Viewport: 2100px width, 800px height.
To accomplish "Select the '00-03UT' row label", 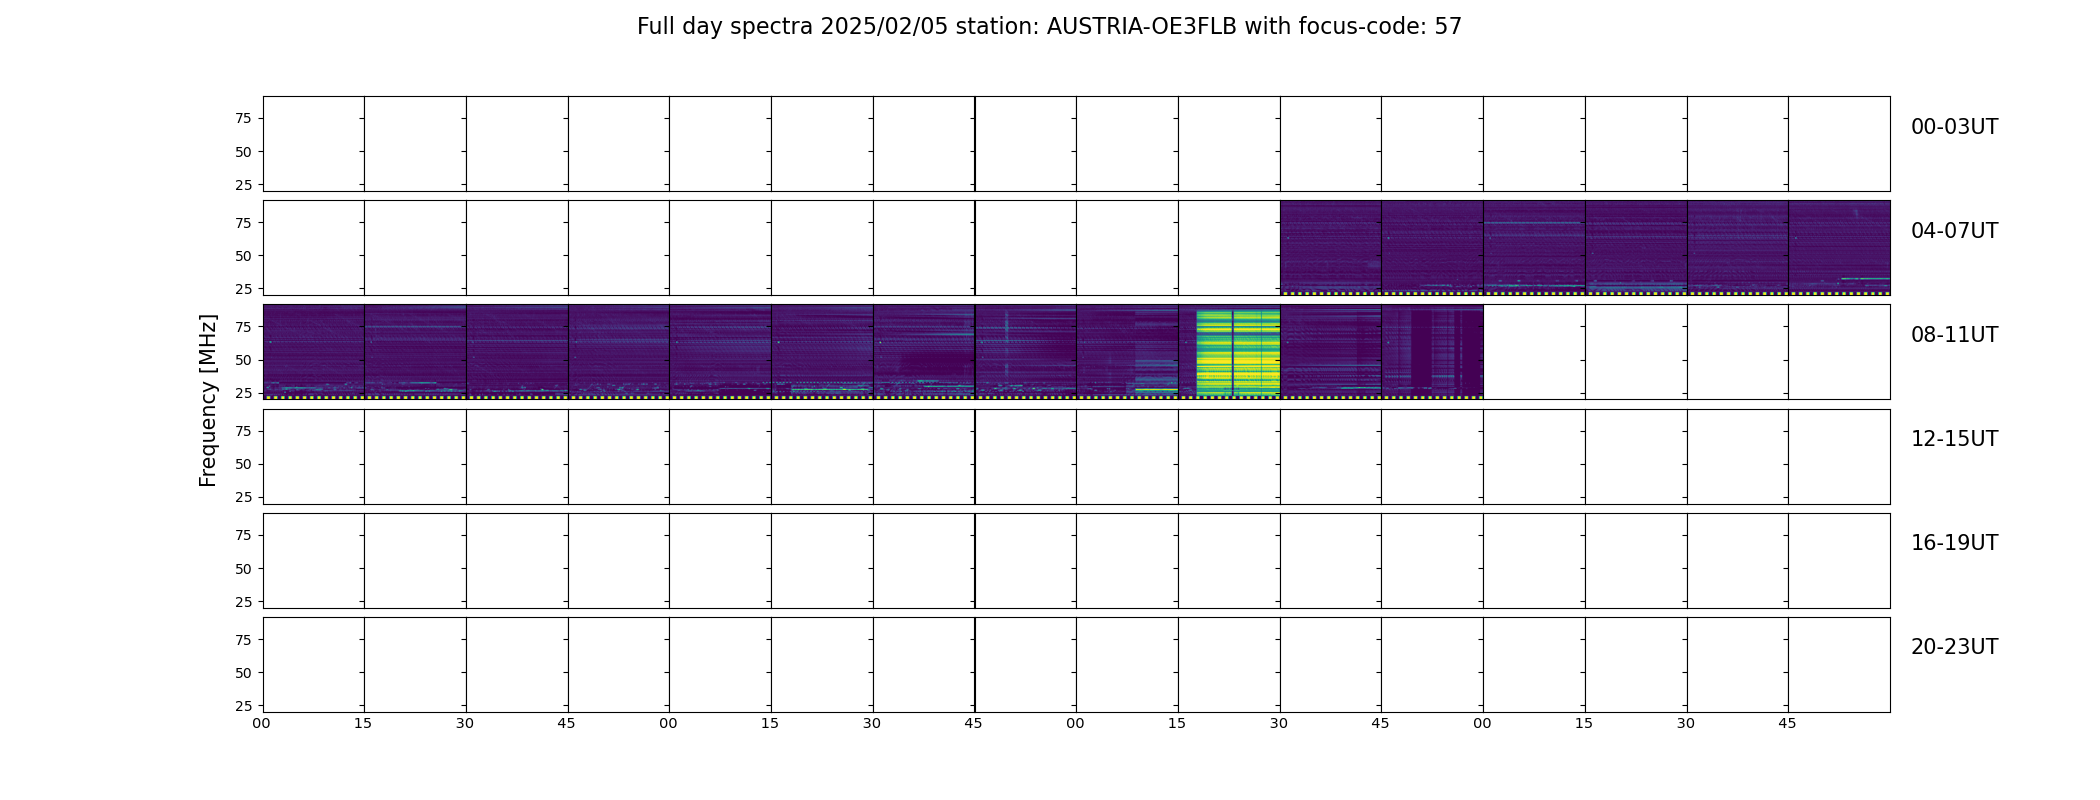I will [x=1954, y=127].
